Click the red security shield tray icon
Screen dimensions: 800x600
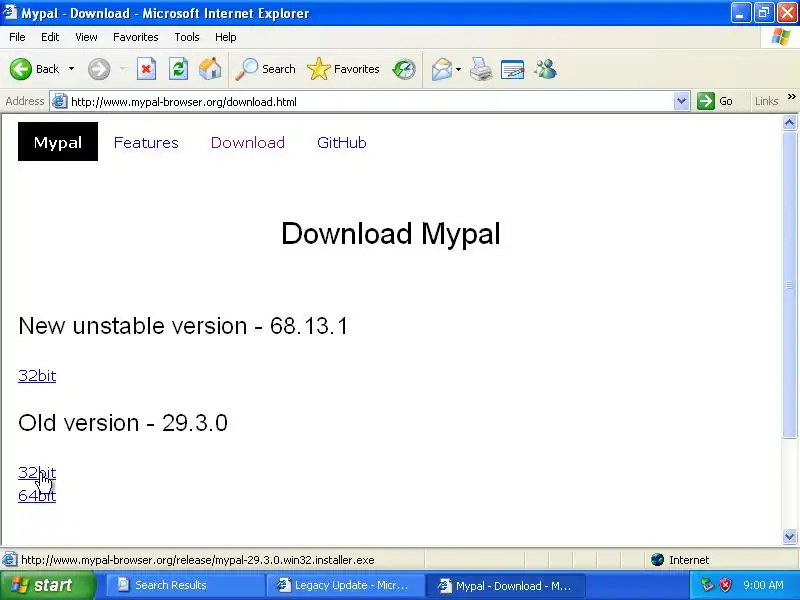tap(725, 585)
